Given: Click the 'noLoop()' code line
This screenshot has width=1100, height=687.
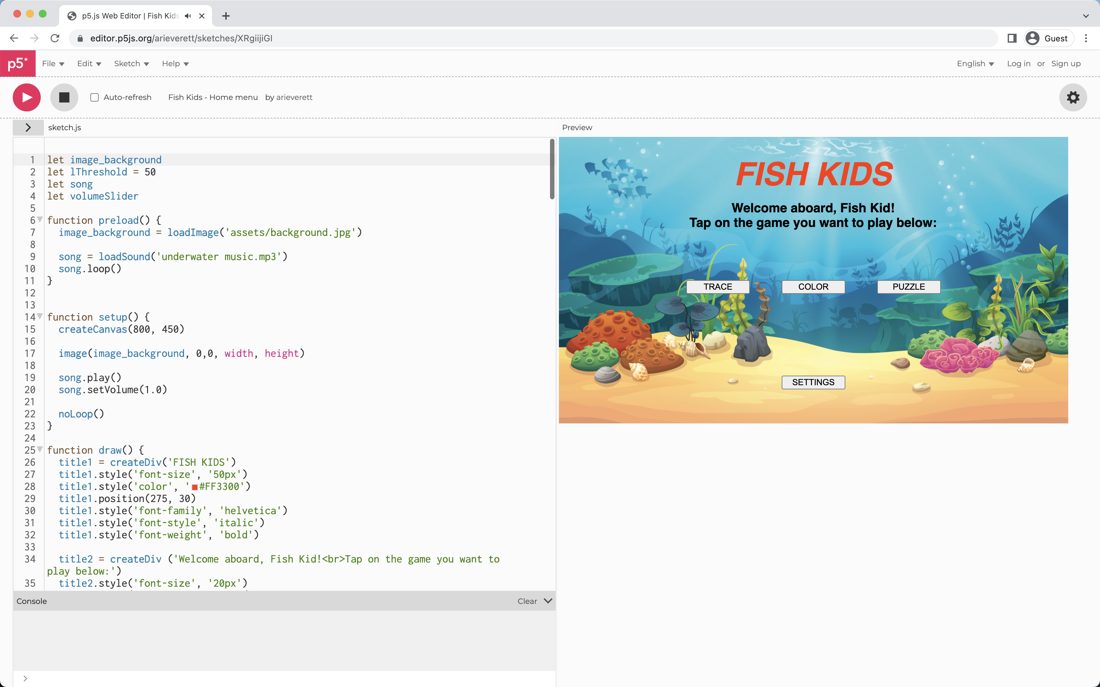Looking at the screenshot, I should pos(81,414).
